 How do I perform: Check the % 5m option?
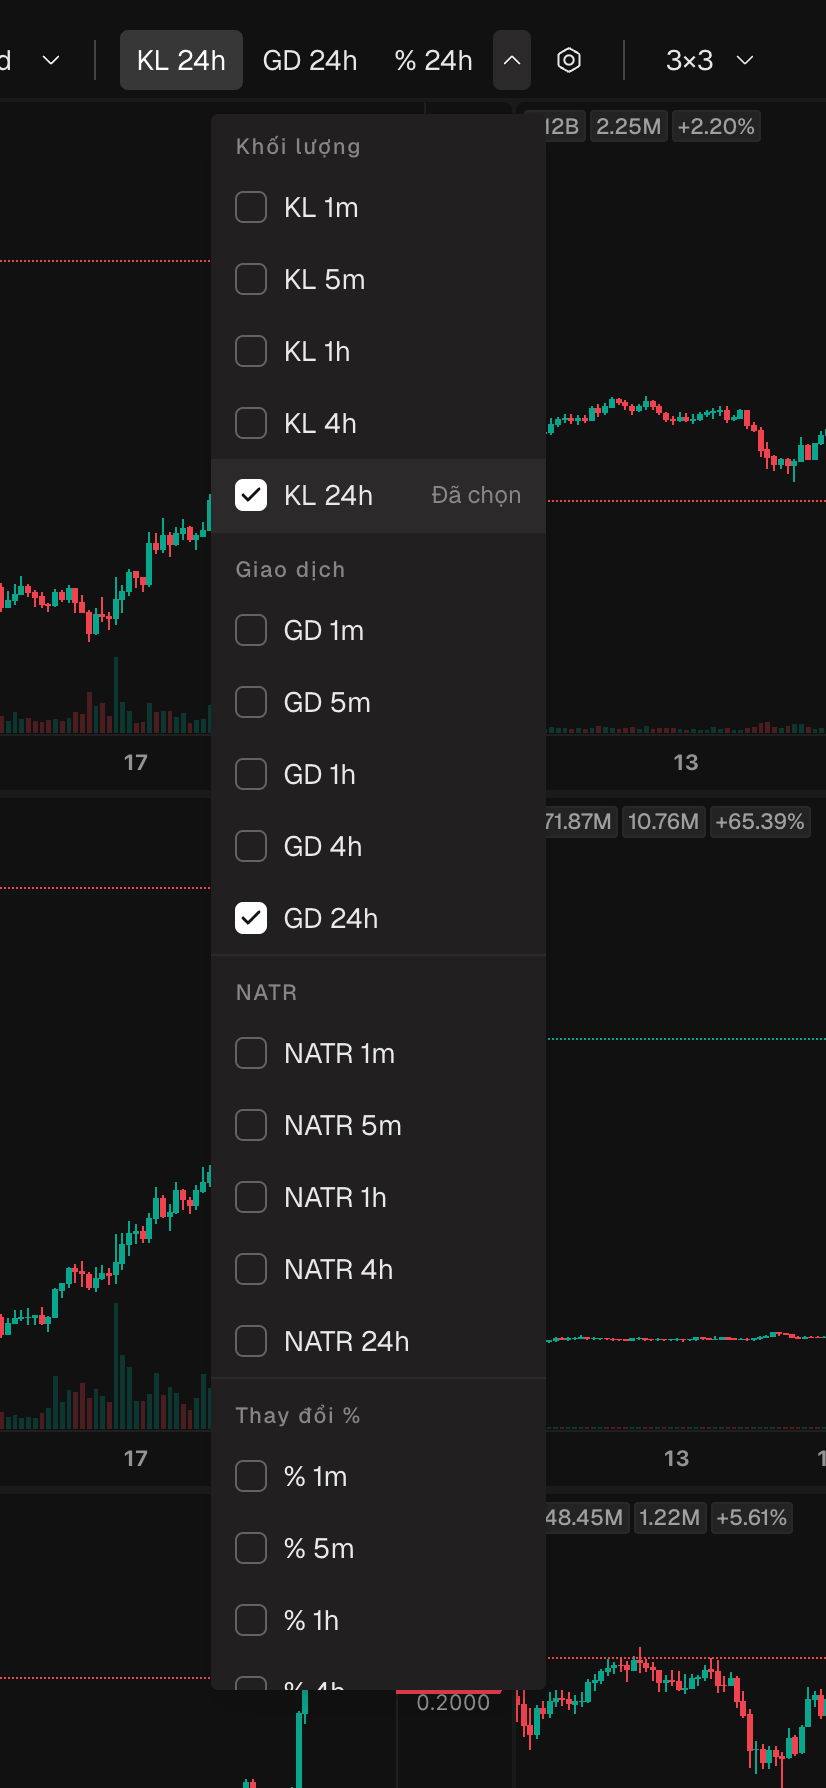(251, 1548)
